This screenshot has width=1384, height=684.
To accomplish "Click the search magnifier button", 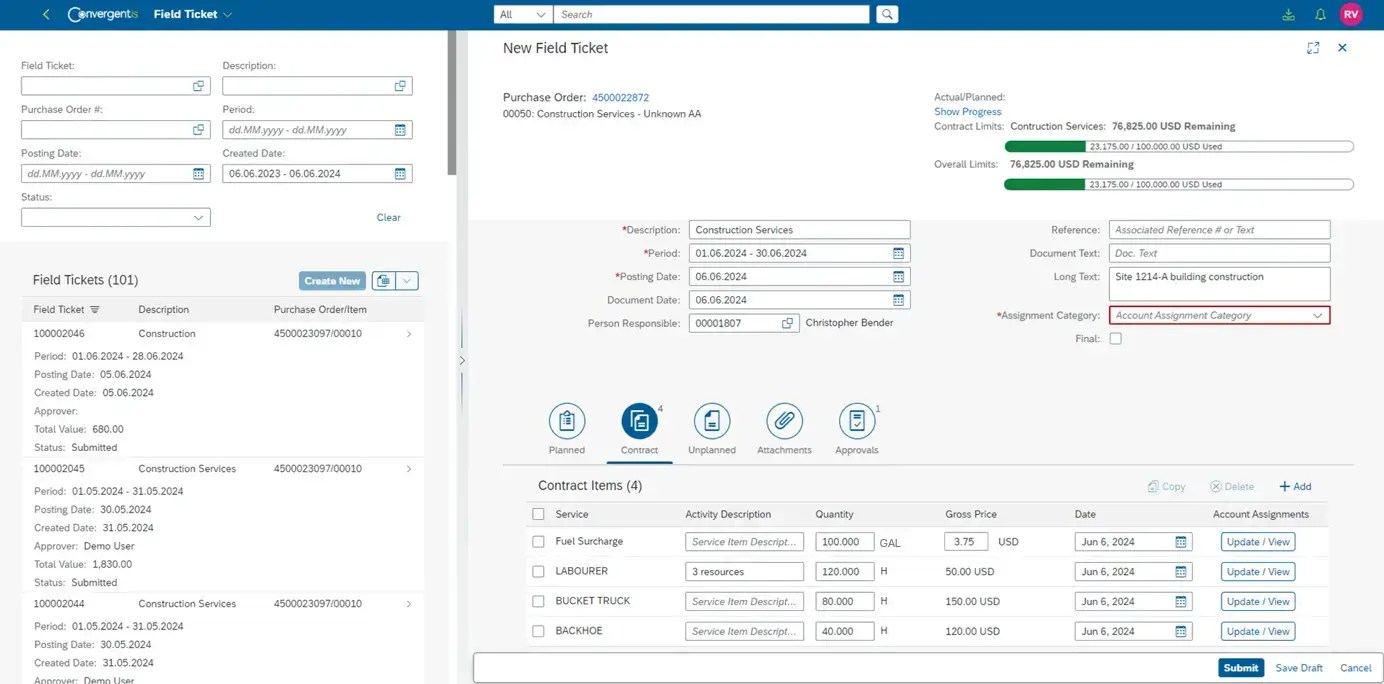I will coord(886,14).
